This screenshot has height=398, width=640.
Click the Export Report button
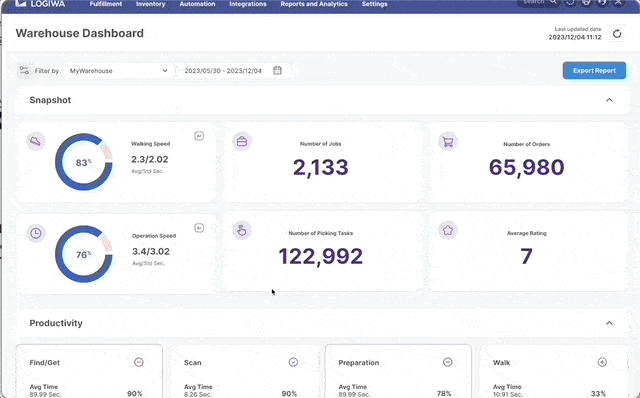point(594,71)
